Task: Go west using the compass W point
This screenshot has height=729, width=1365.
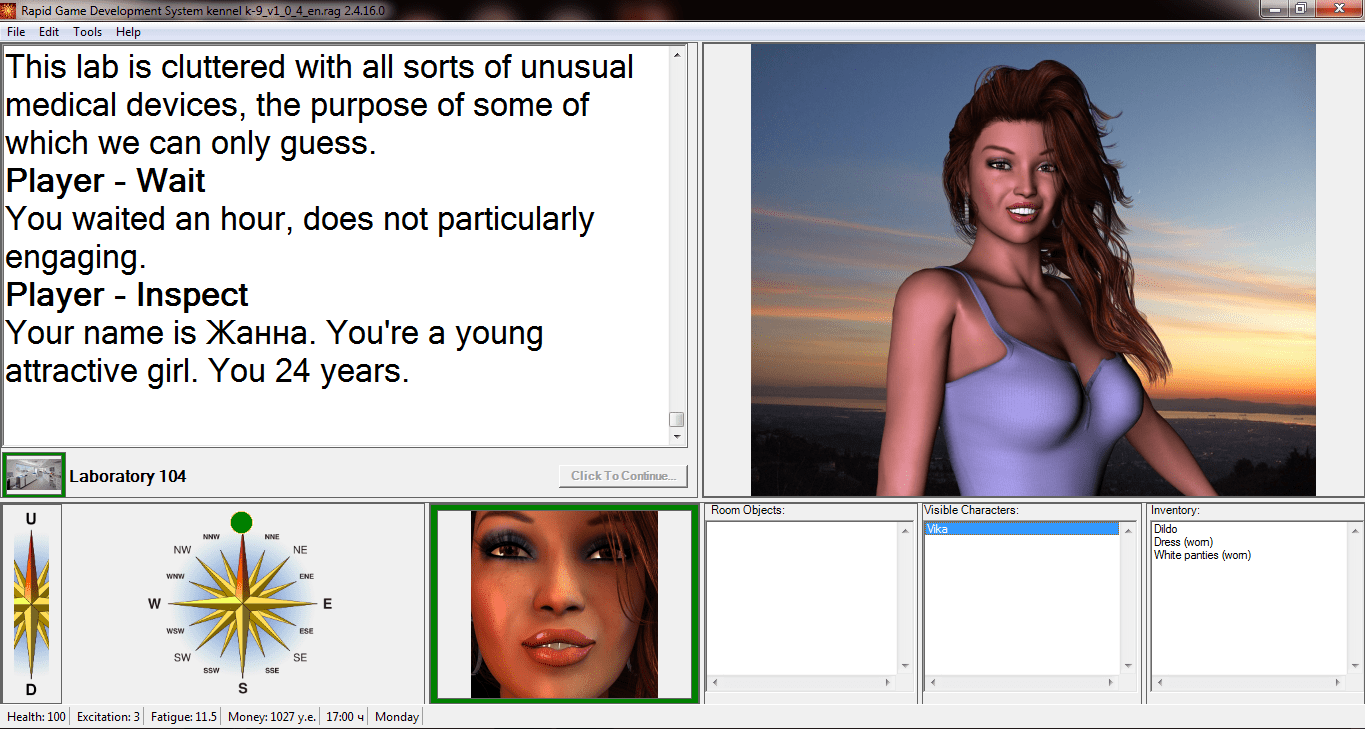Action: tap(155, 604)
